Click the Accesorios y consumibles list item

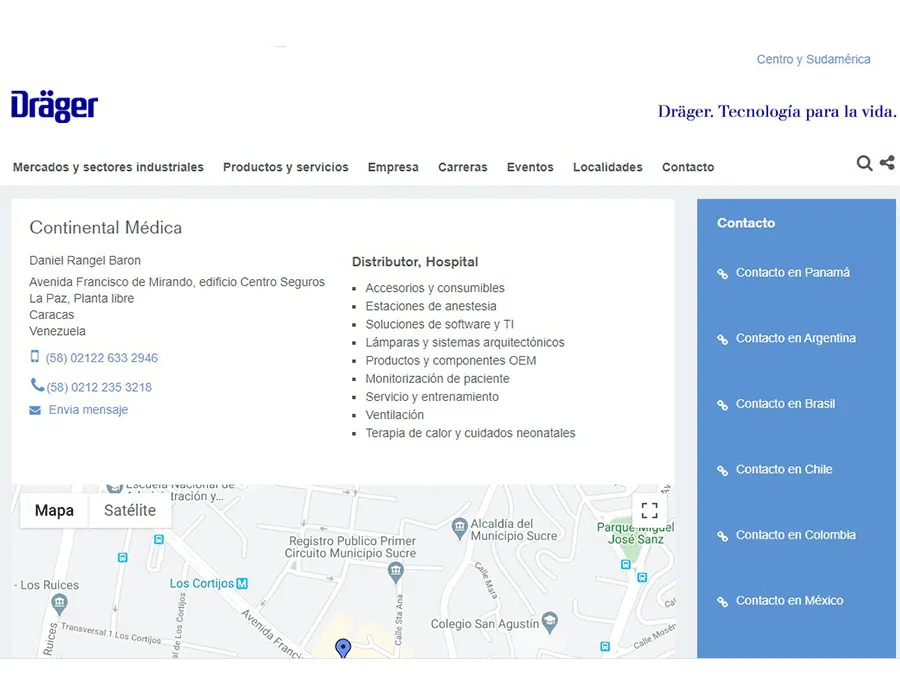click(435, 288)
